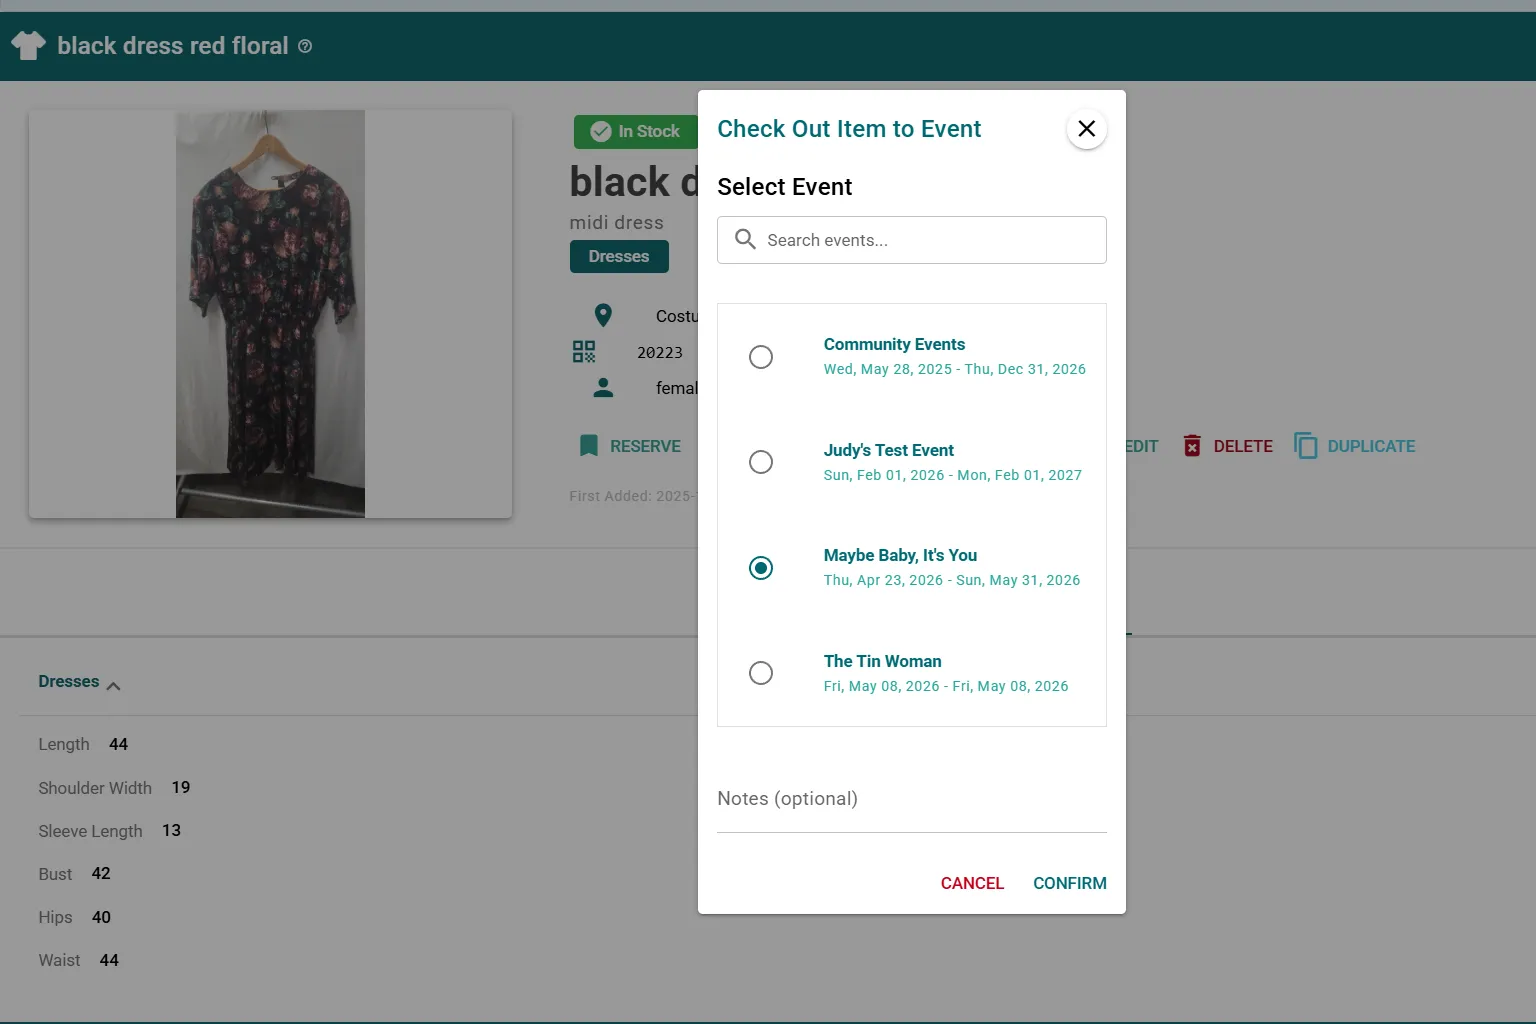Click the Reserve bookmark icon
Screen dimensions: 1536x1024
click(x=589, y=446)
